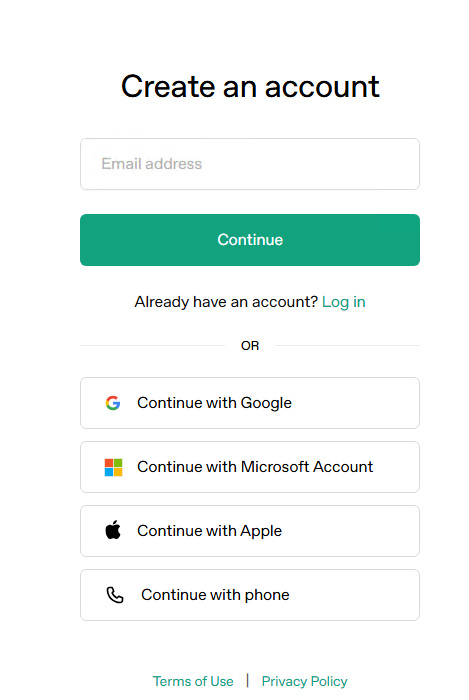Click the Create an account heading
Screen dimensions: 469x700
[x=250, y=86]
